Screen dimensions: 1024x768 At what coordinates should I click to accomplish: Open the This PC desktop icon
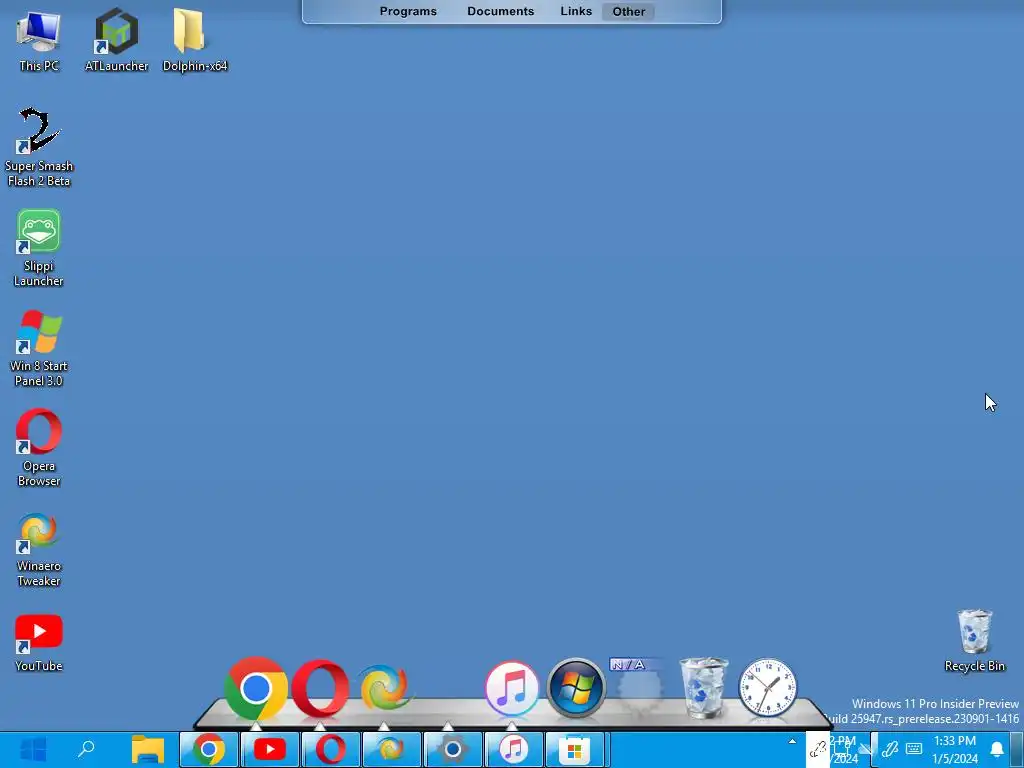[39, 40]
